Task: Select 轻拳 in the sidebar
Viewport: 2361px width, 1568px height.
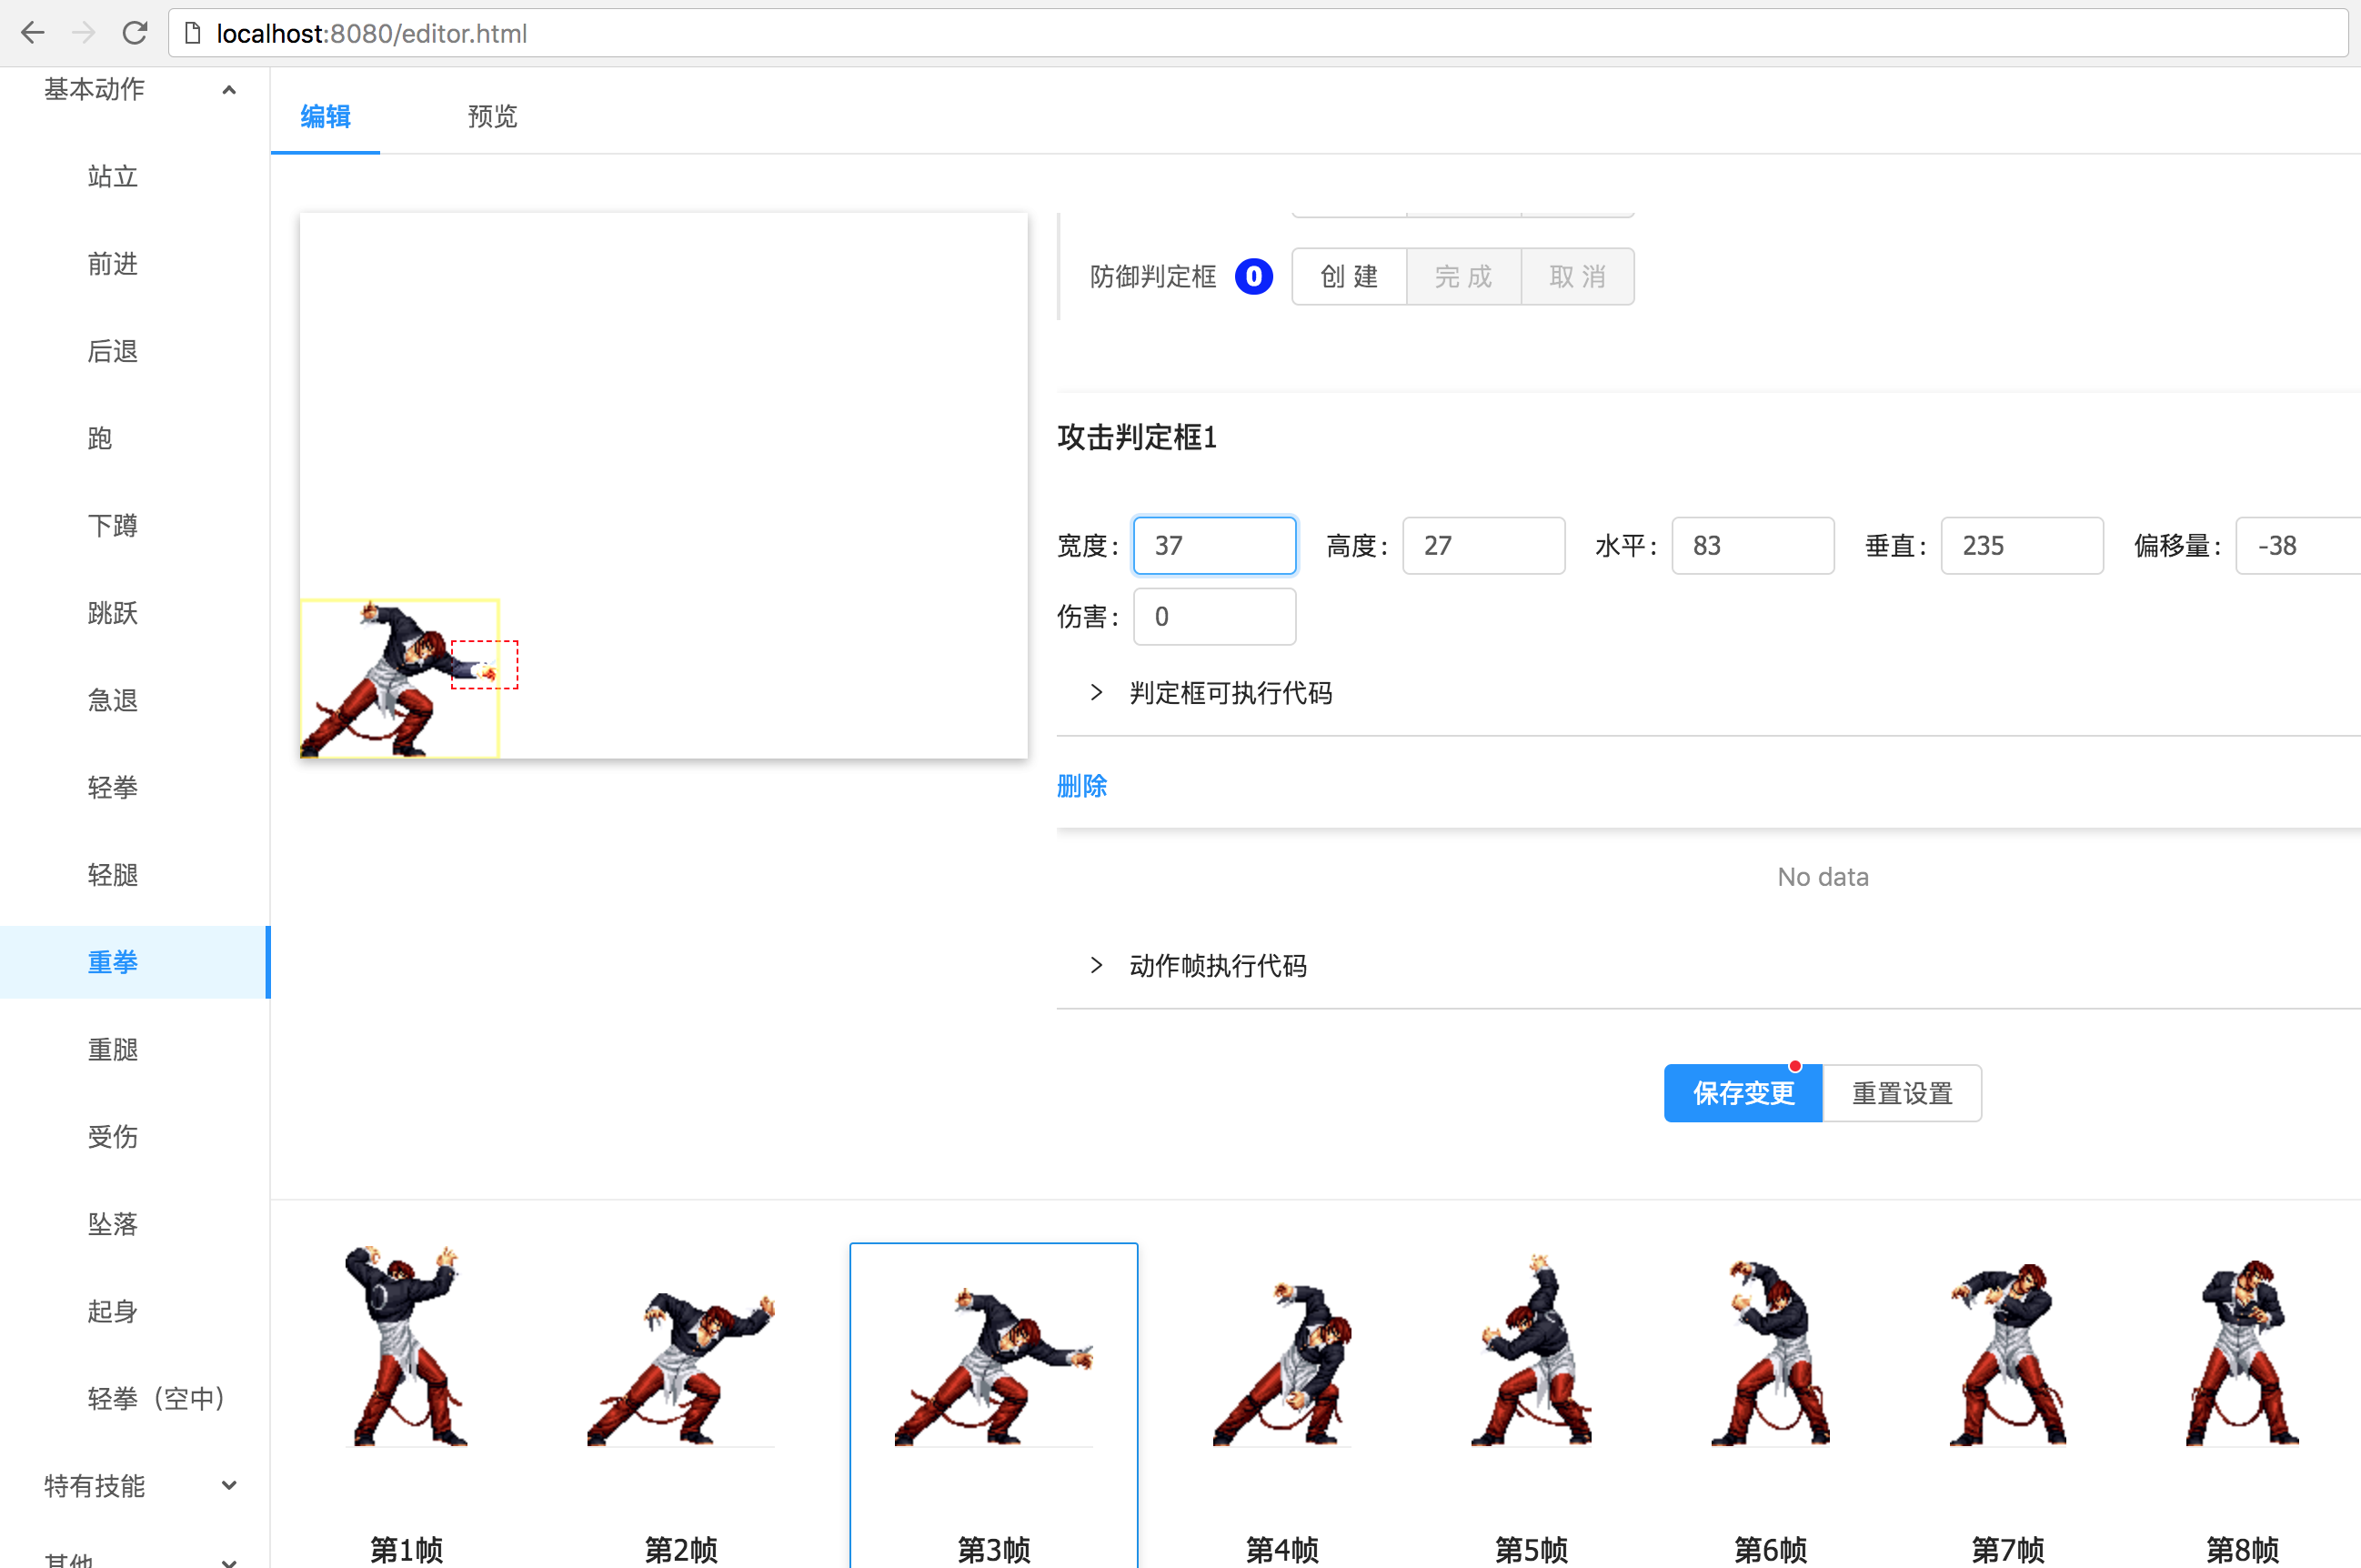Action: click(113, 788)
